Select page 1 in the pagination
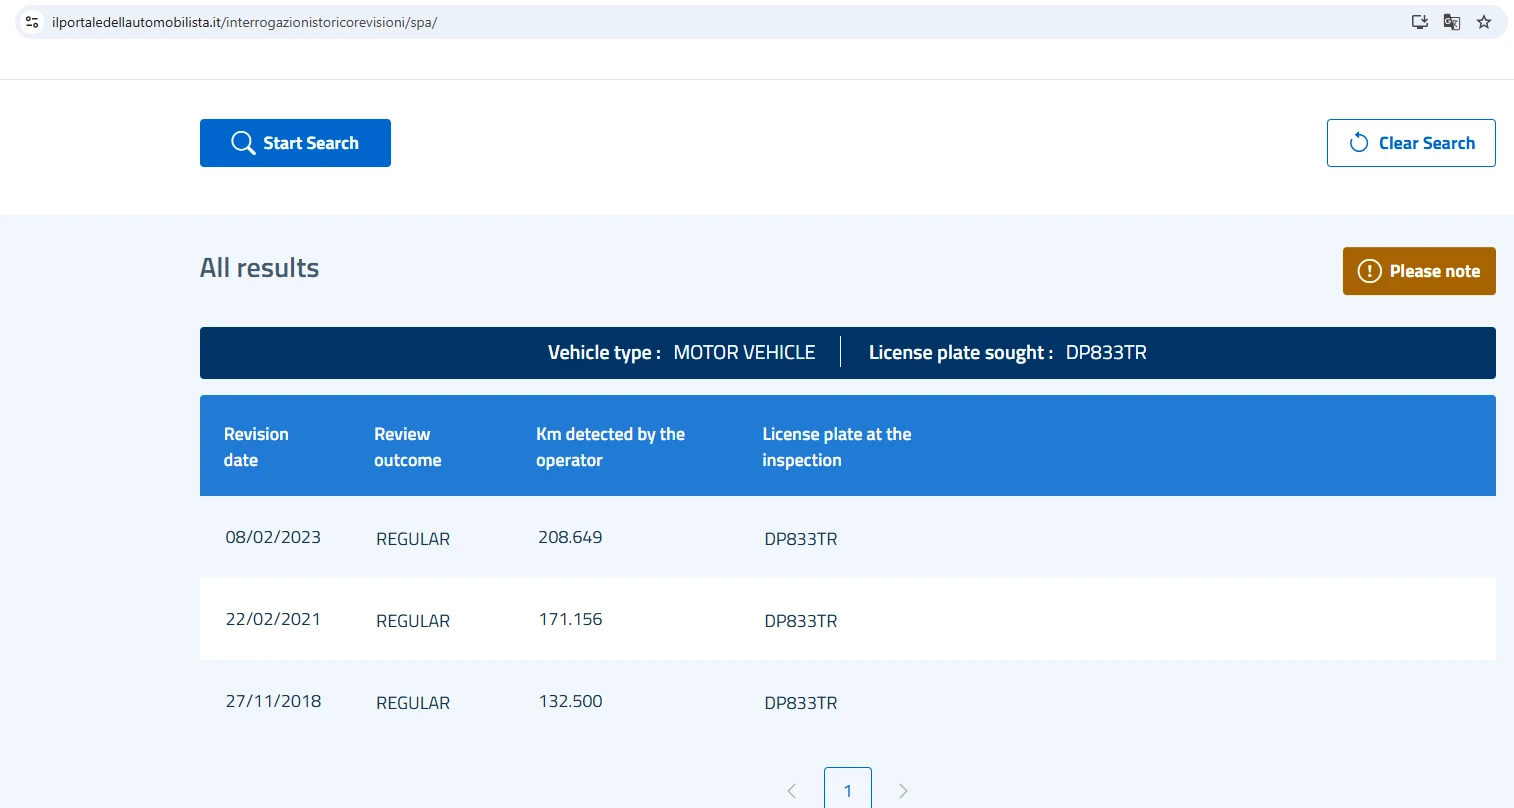Screen dimensions: 1514x808 [x=848, y=790]
